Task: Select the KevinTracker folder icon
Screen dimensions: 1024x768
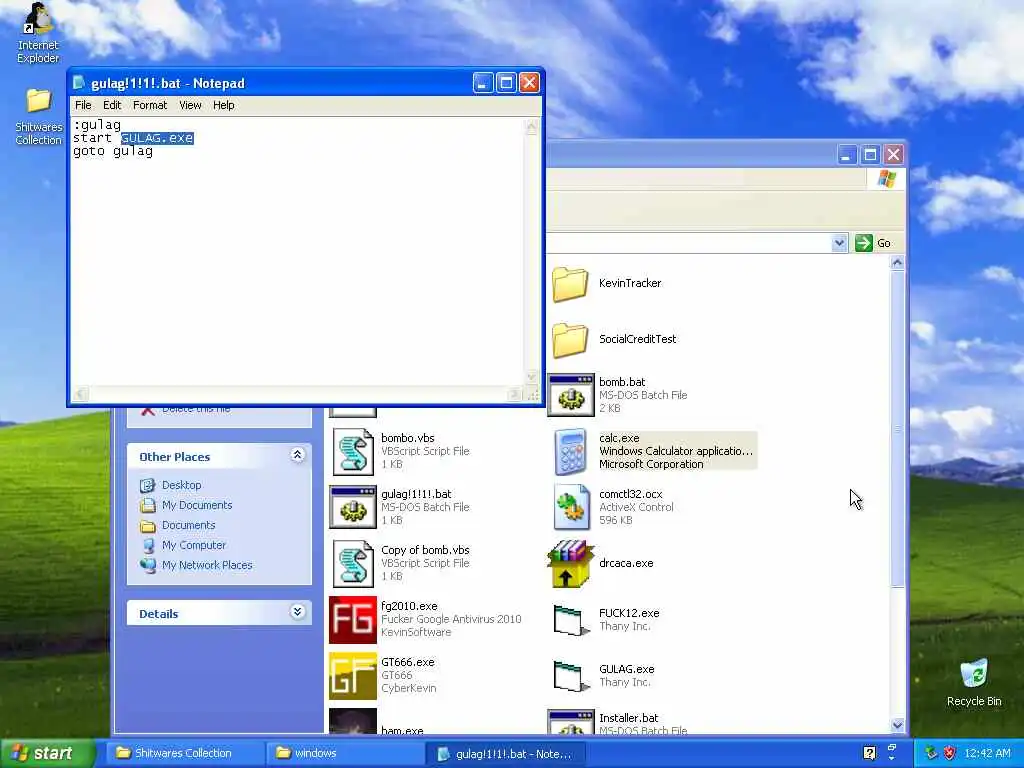Action: pos(570,283)
